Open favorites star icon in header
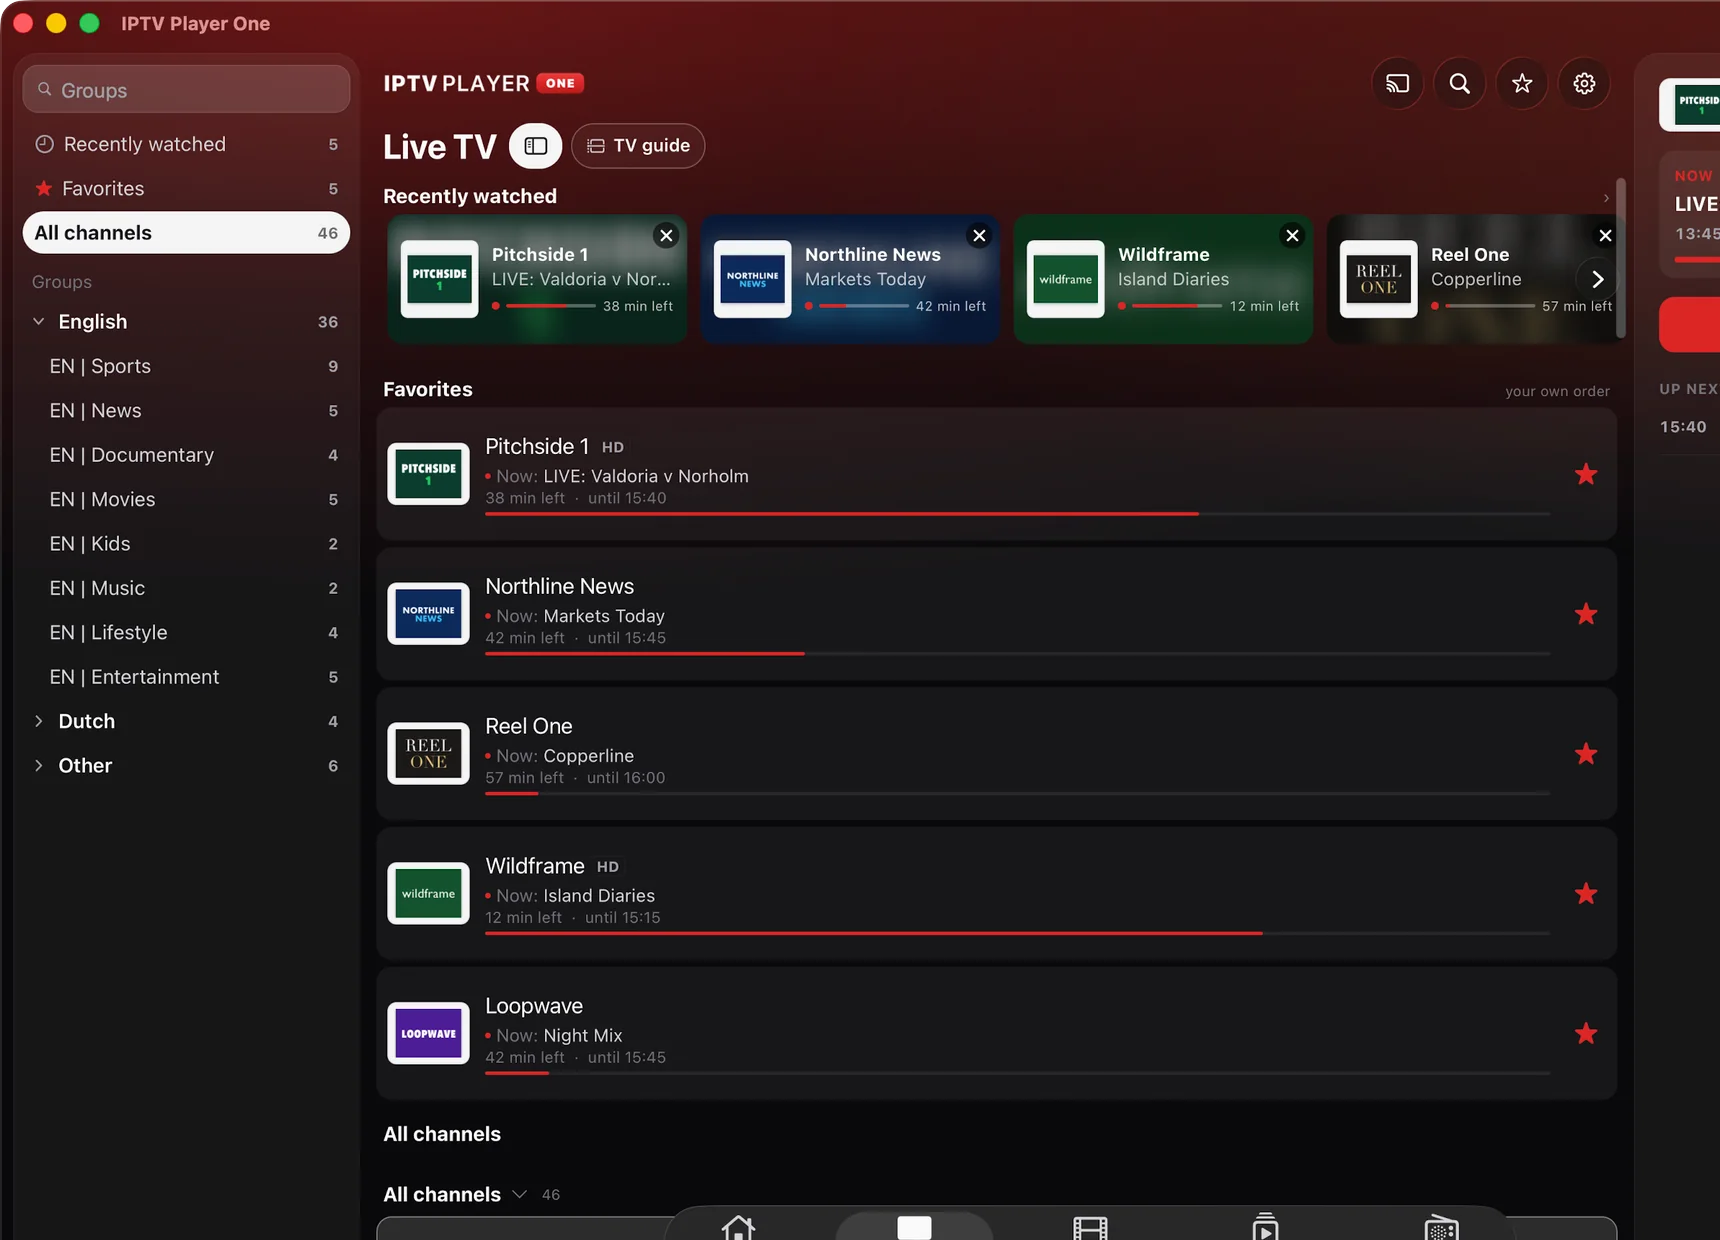The height and width of the screenshot is (1240, 1720). click(x=1522, y=84)
